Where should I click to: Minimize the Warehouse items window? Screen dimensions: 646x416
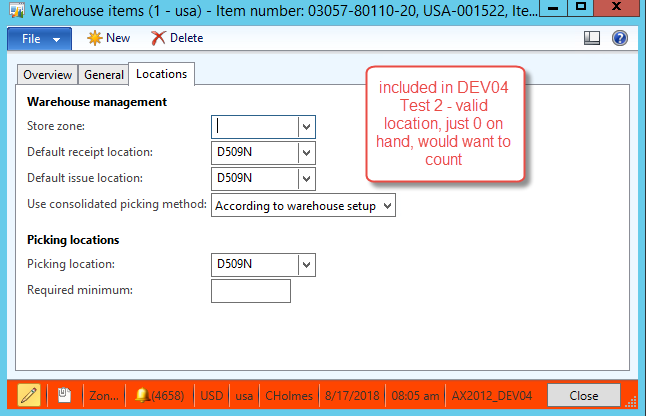553,7
